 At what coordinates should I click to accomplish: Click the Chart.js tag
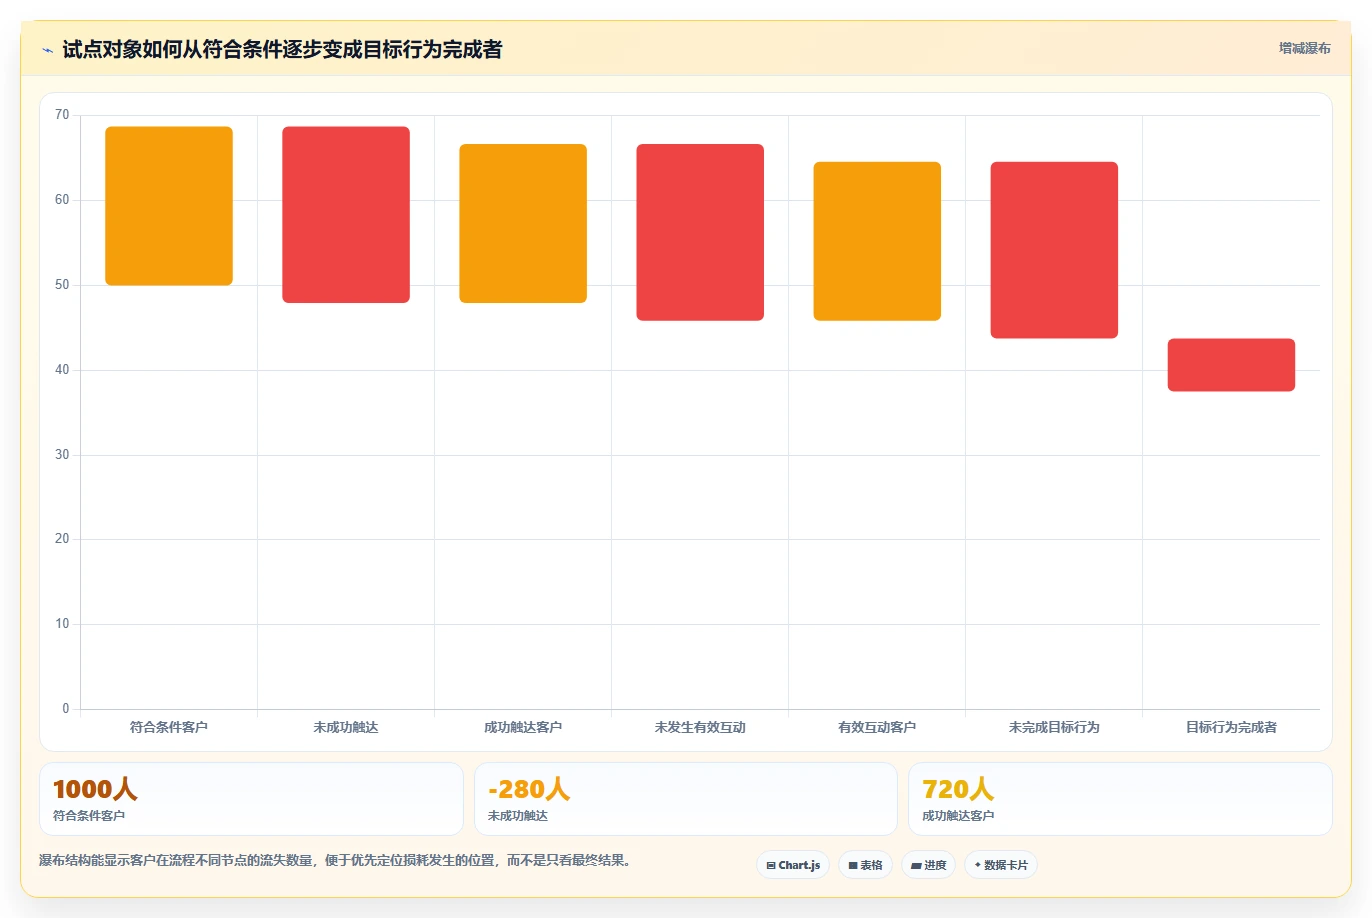[x=793, y=865]
